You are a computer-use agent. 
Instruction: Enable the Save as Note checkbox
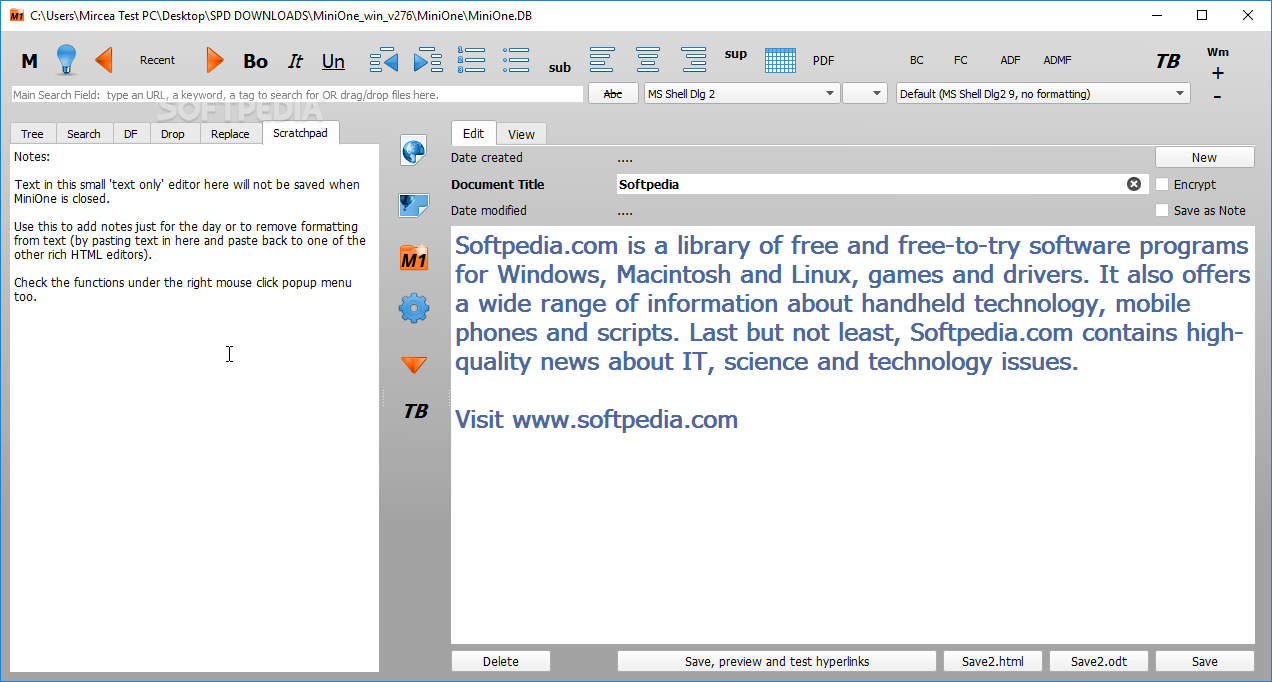pos(1162,210)
